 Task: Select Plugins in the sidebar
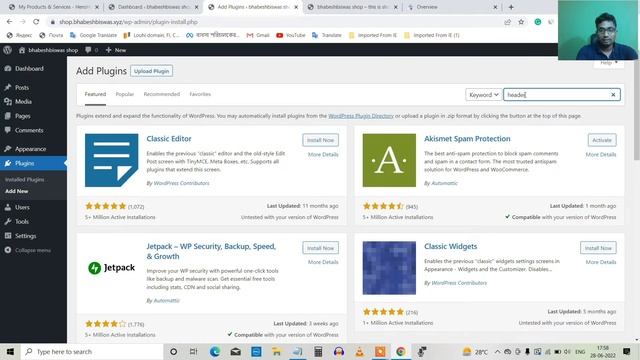[33, 163]
